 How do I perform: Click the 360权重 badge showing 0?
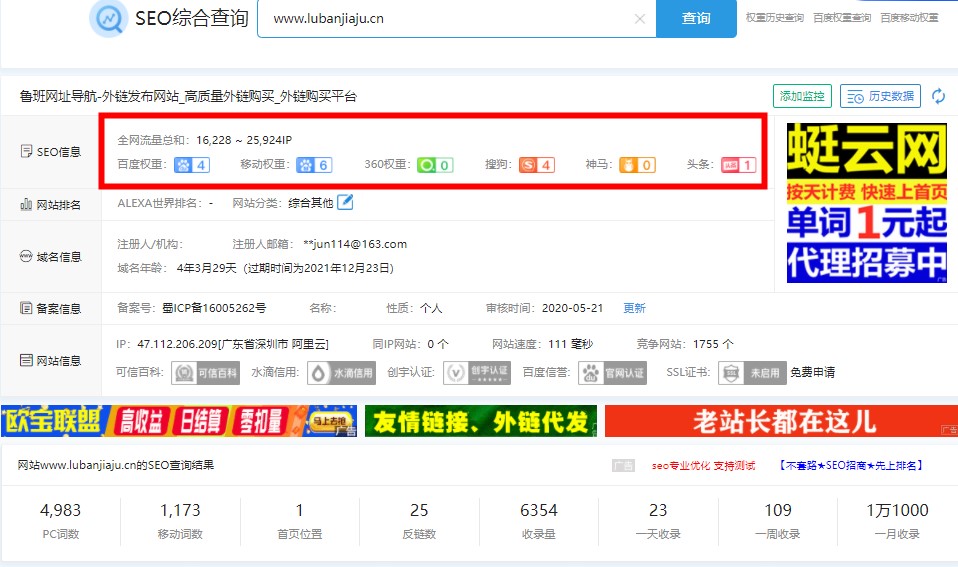coord(435,165)
